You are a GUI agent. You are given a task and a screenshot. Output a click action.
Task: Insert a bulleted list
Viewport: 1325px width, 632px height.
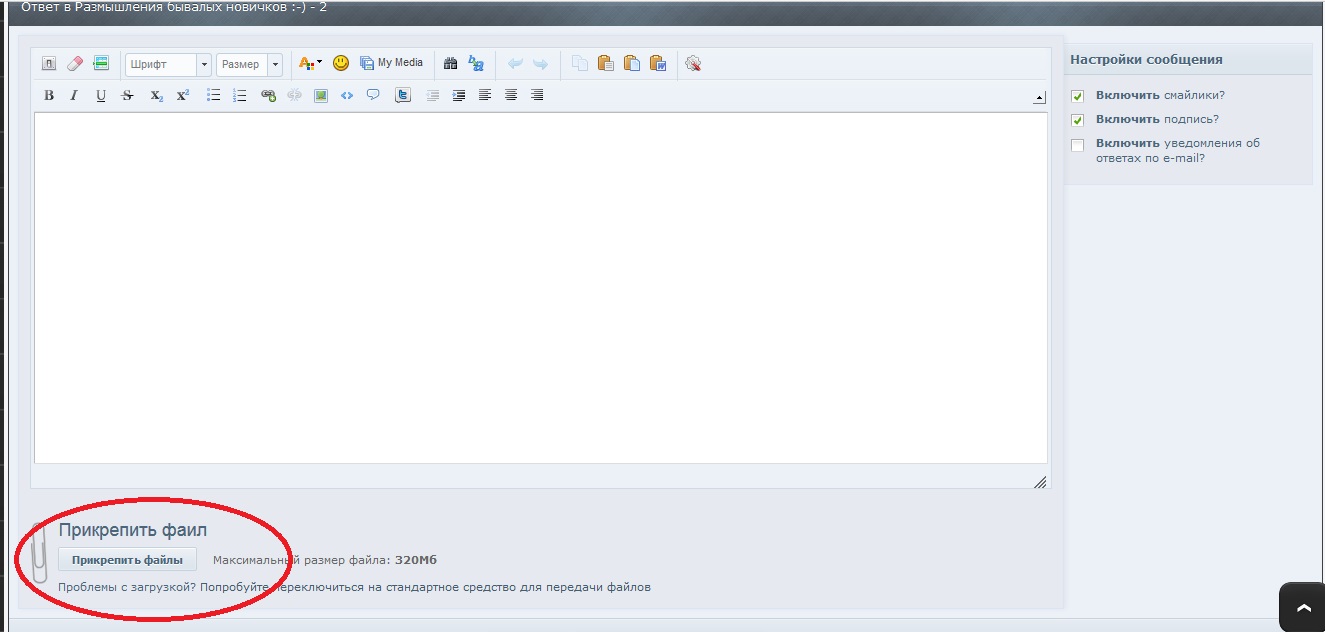tap(213, 96)
